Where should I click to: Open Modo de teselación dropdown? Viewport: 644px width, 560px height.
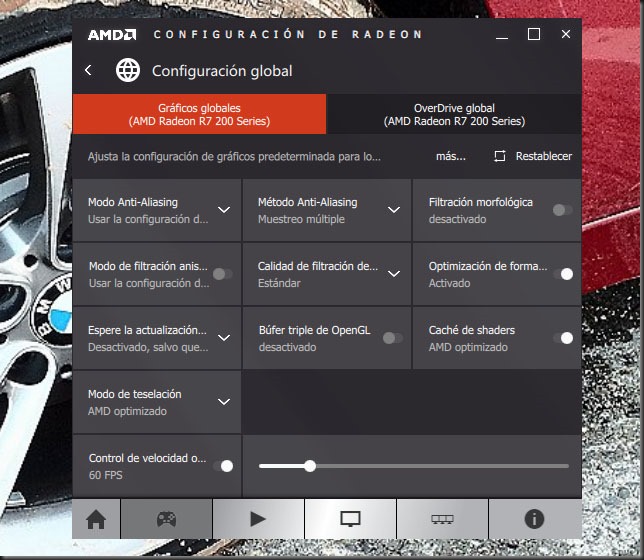tap(224, 402)
